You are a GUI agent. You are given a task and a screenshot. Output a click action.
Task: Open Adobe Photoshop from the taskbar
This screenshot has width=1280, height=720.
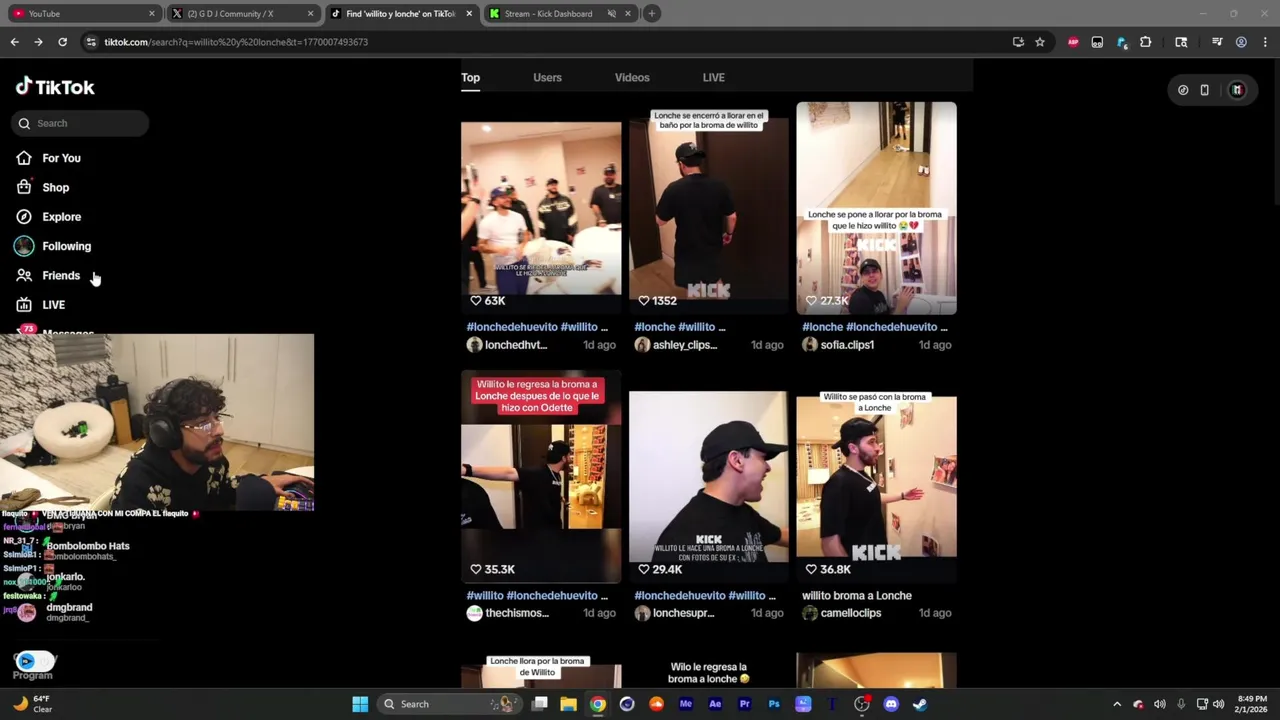pyautogui.click(x=774, y=704)
